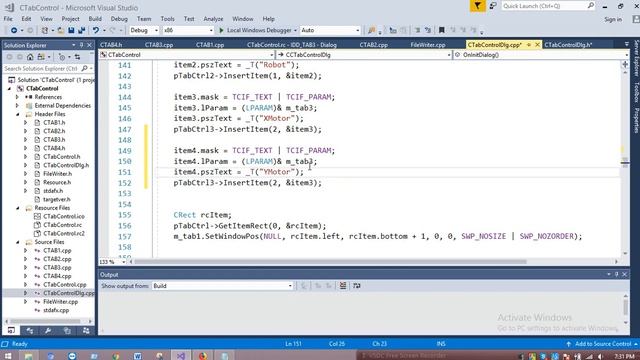The height and width of the screenshot is (360, 640).
Task: Expand the External Dependencies node
Action: [18, 106]
